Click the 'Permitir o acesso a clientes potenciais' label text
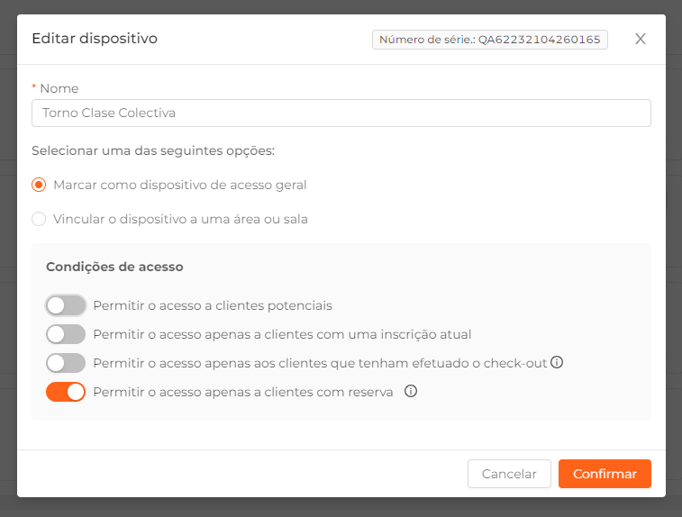 point(212,306)
